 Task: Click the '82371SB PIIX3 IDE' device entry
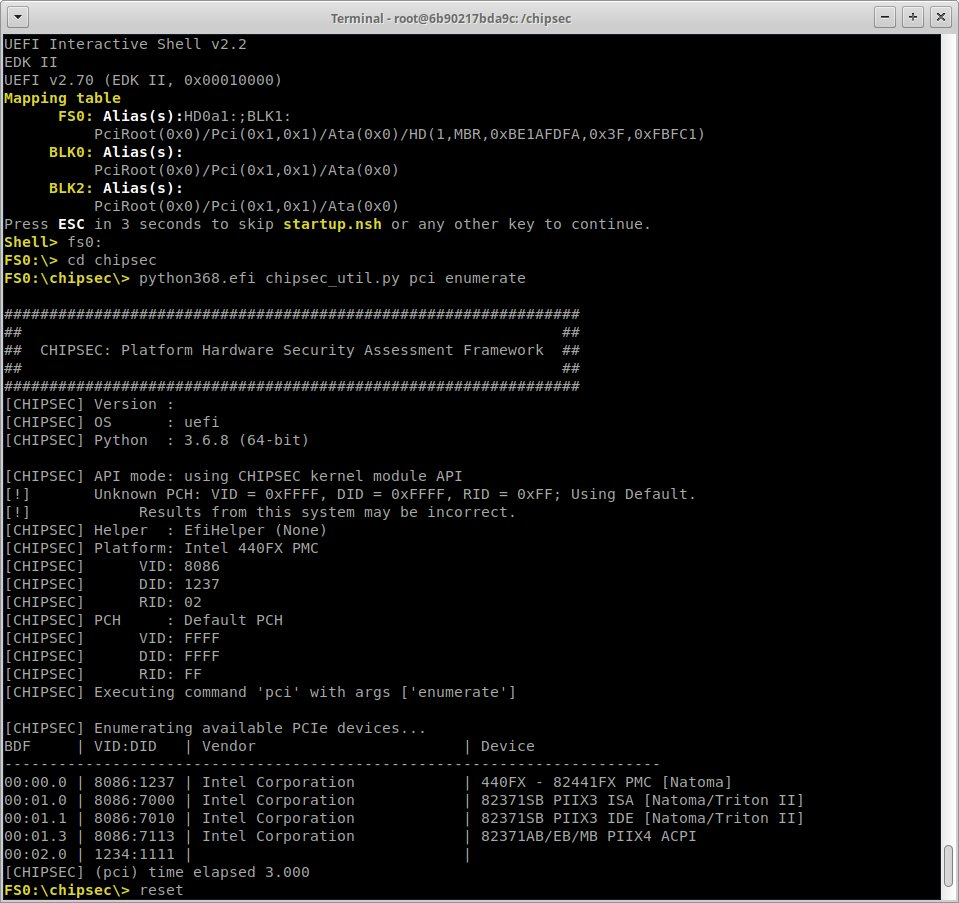[x=642, y=819]
